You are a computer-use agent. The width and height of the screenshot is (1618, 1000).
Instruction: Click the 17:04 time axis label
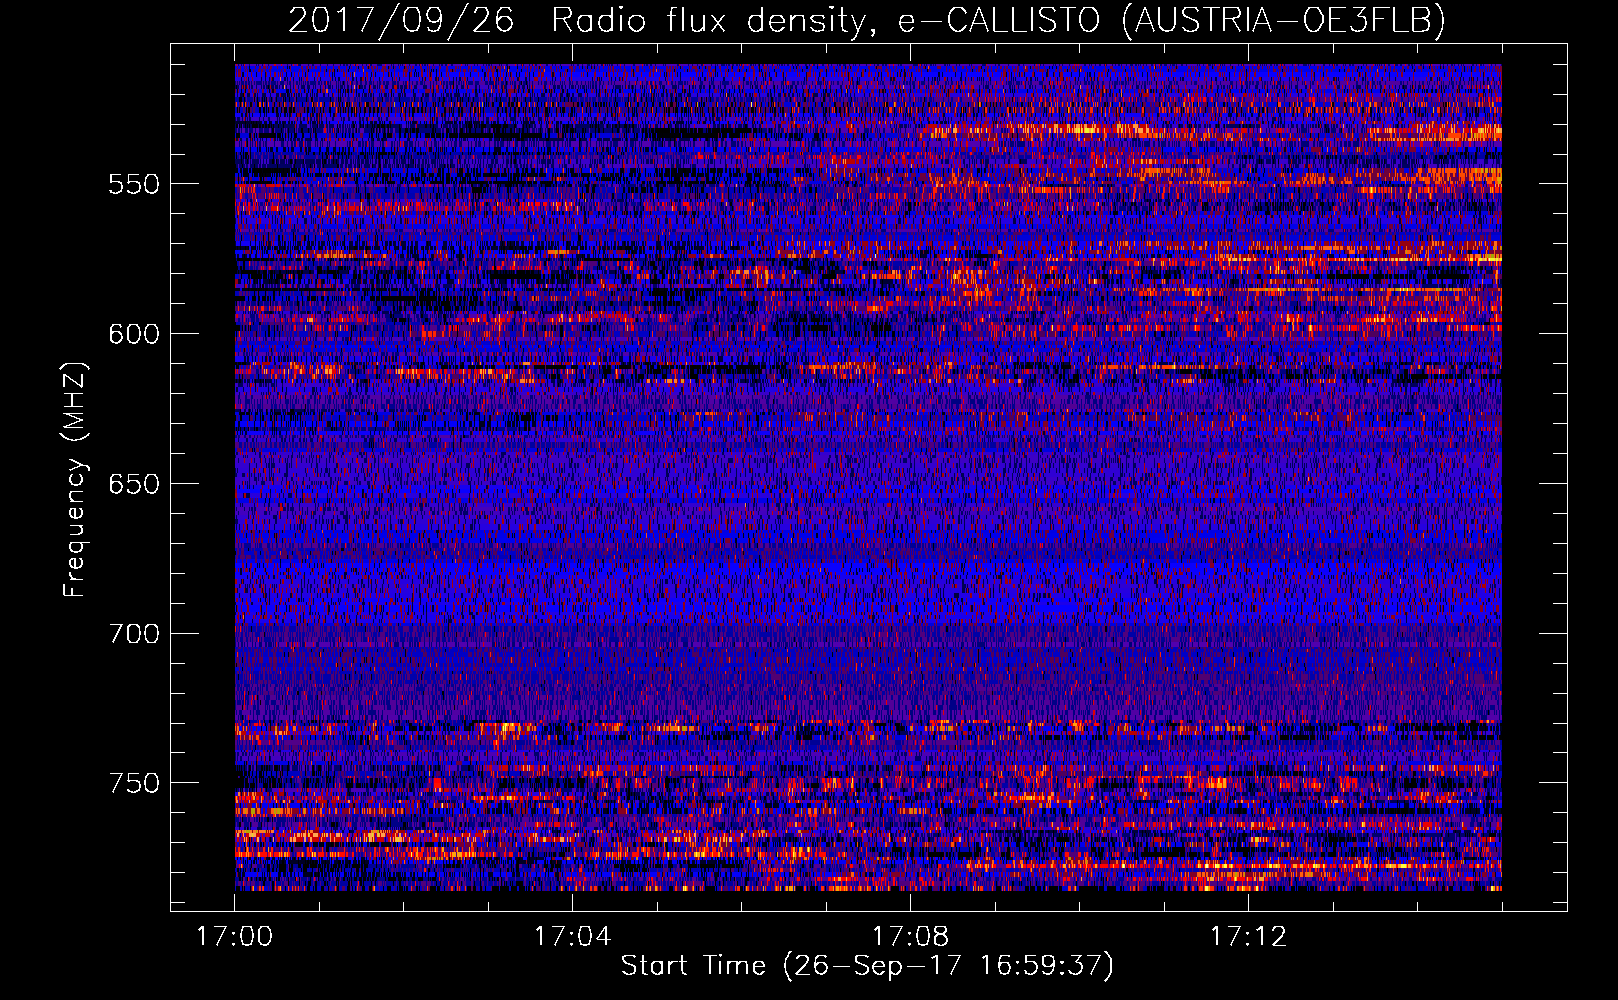click(572, 937)
